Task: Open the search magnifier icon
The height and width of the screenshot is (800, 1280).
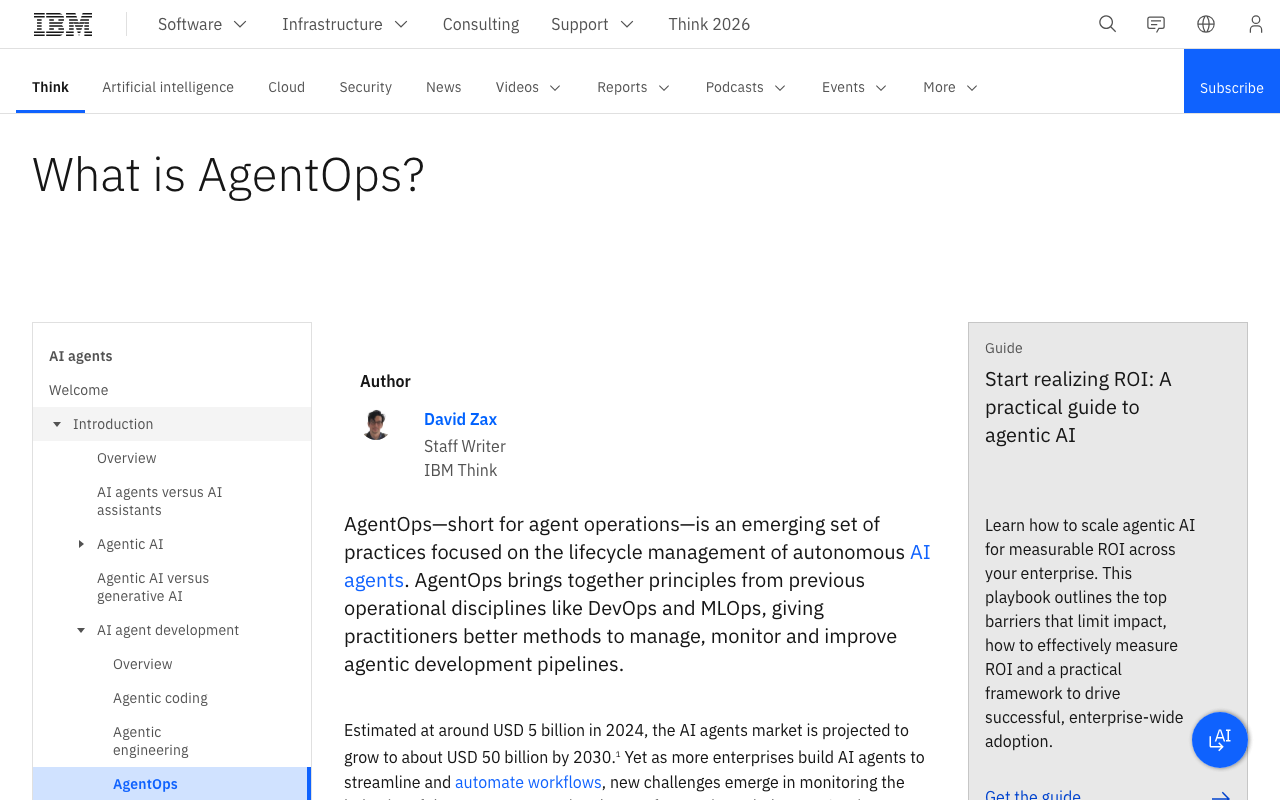Action: 1107,24
